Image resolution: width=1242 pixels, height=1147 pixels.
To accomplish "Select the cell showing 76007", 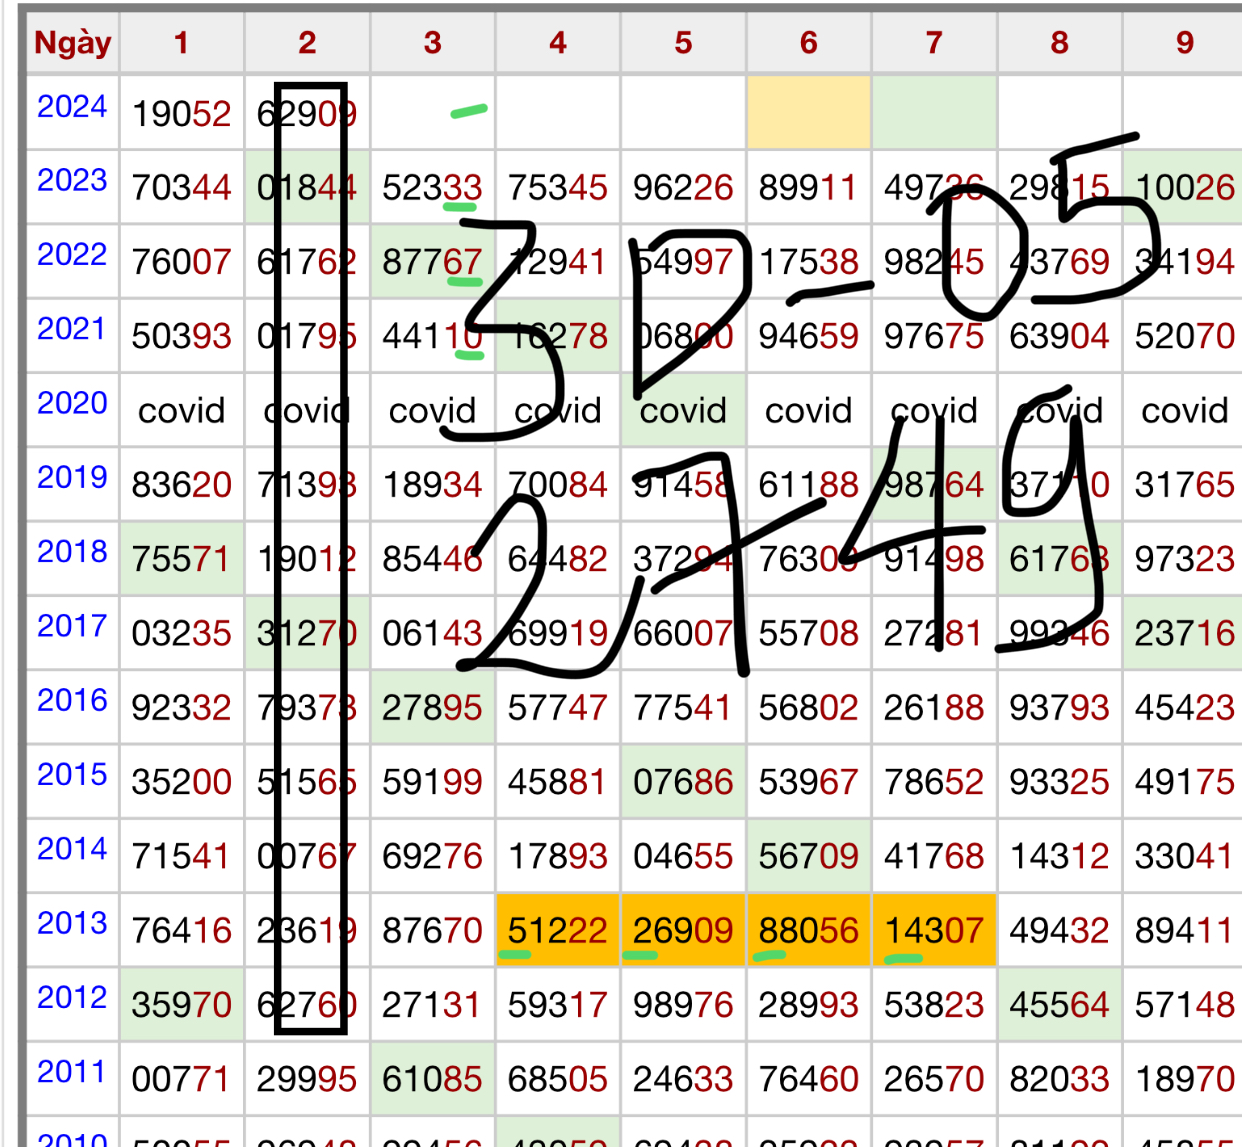I will tap(181, 262).
